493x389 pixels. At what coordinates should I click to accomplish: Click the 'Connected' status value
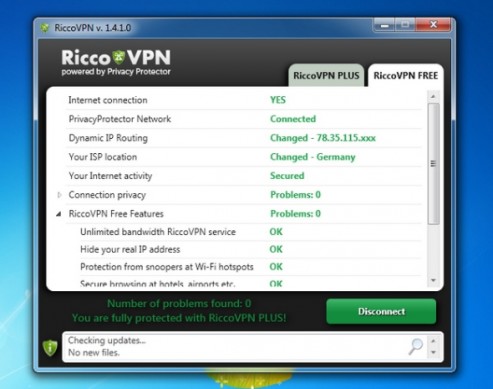(293, 119)
